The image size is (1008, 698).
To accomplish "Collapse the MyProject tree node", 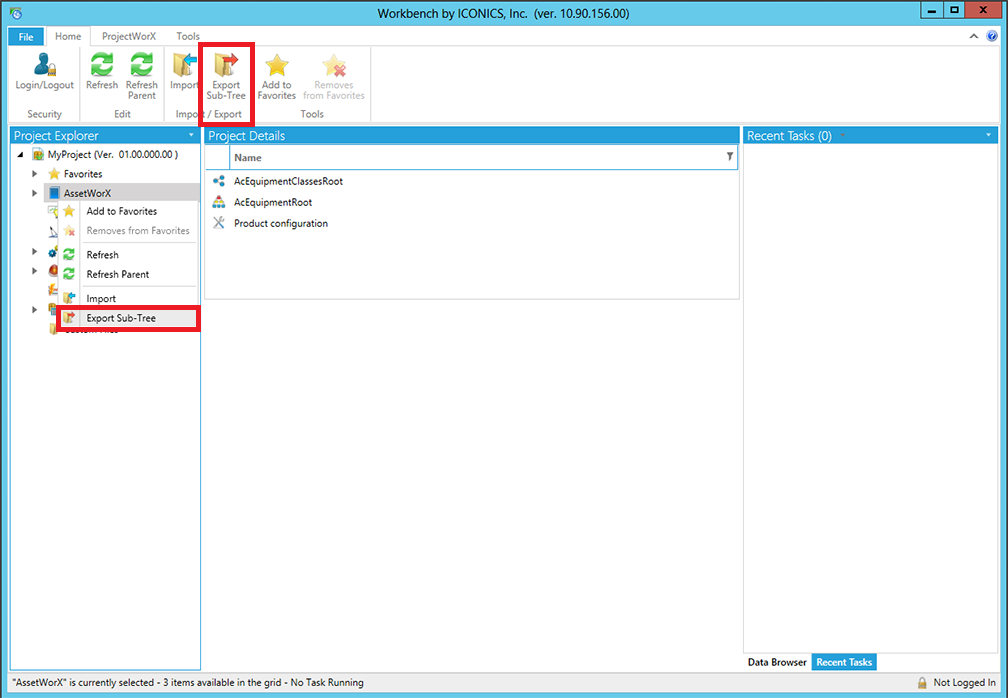I will tap(22, 155).
